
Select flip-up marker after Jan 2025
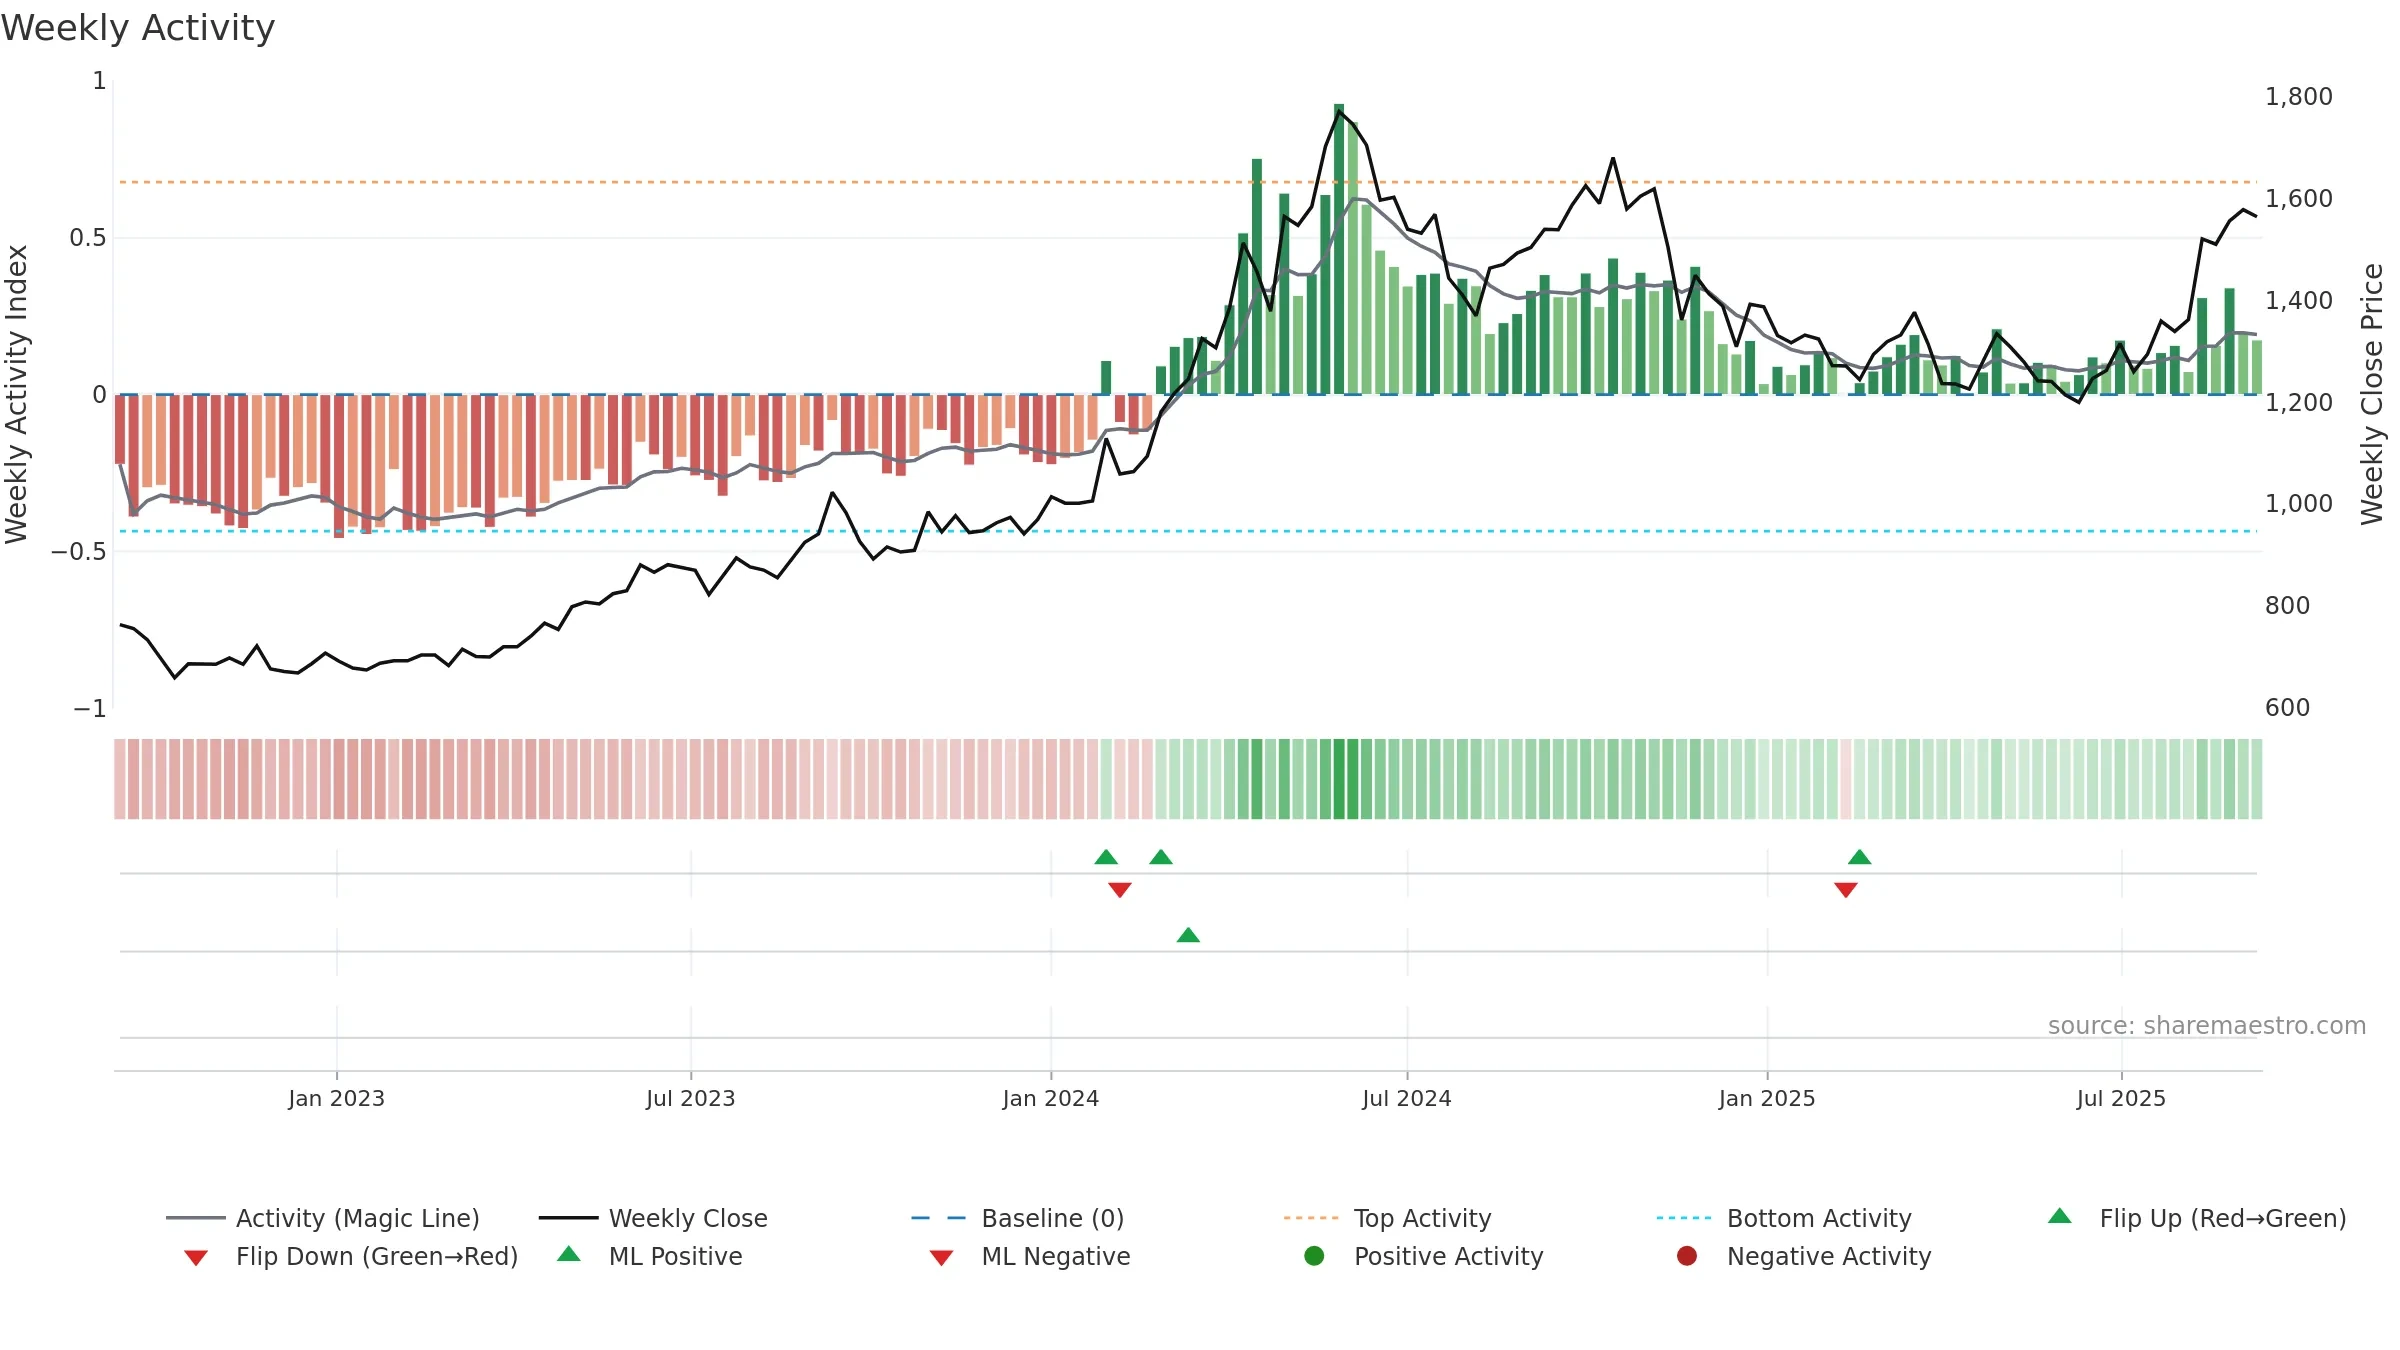pyautogui.click(x=1860, y=857)
